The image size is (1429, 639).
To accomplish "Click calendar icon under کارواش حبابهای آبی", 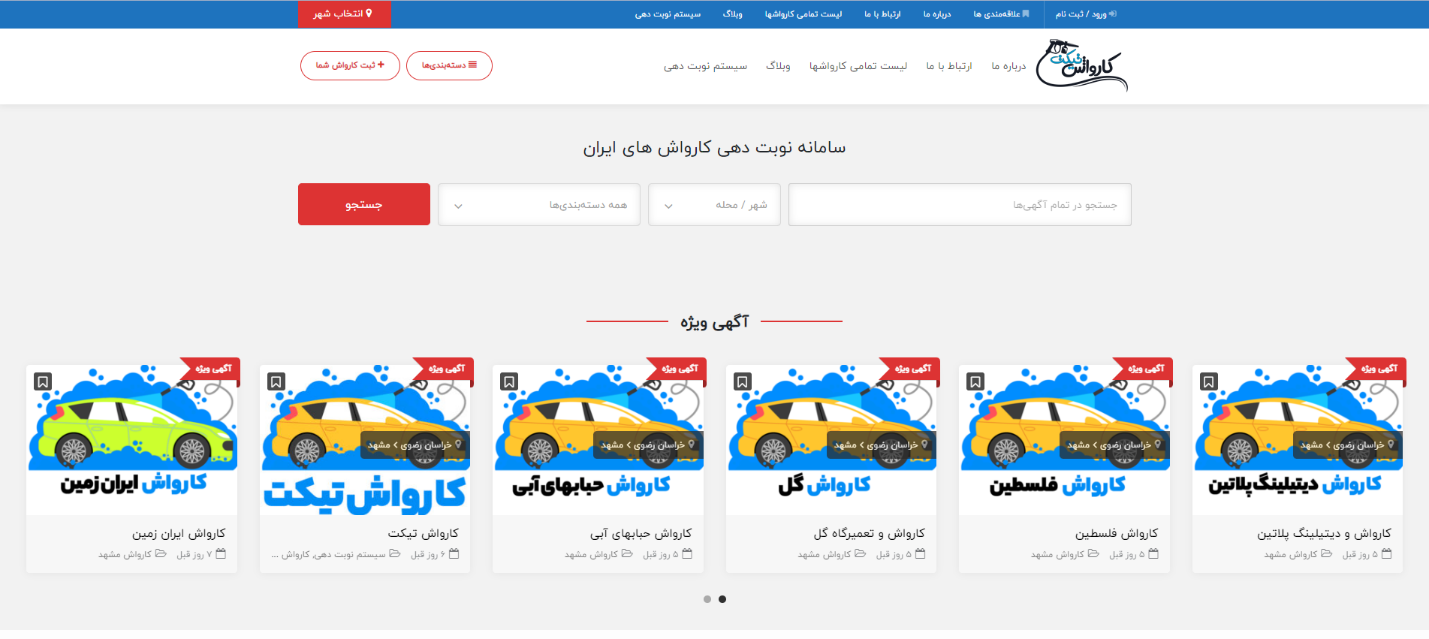I will 687,554.
